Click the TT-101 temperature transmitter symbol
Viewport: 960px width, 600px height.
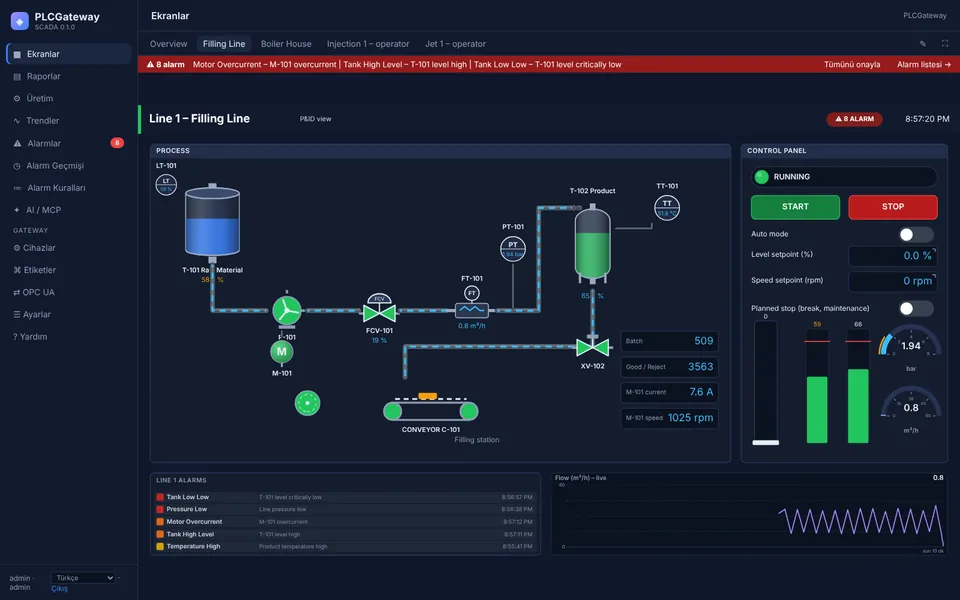[667, 208]
